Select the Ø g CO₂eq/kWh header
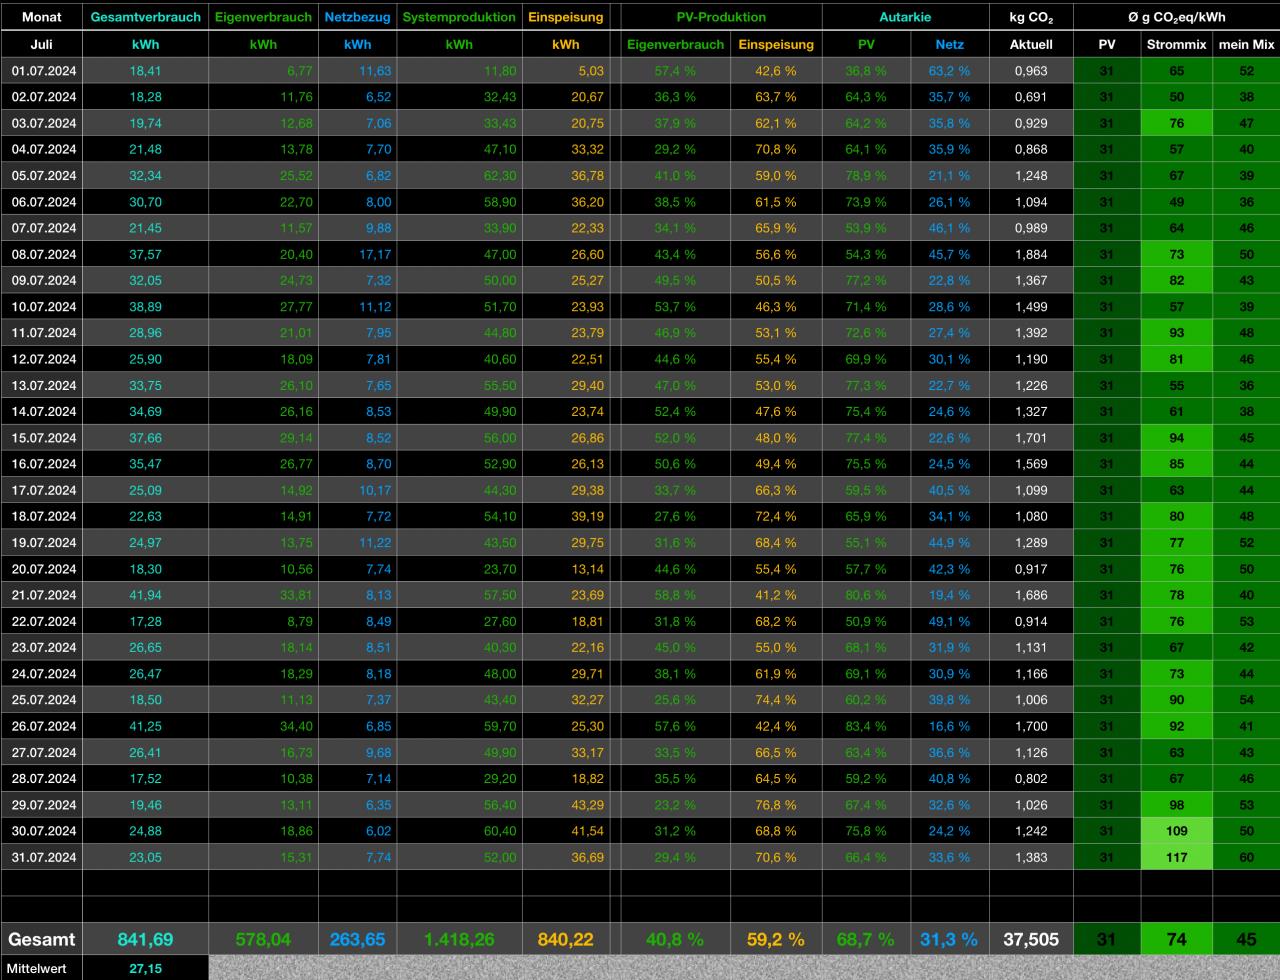The height and width of the screenshot is (980, 1280). coord(1176,17)
